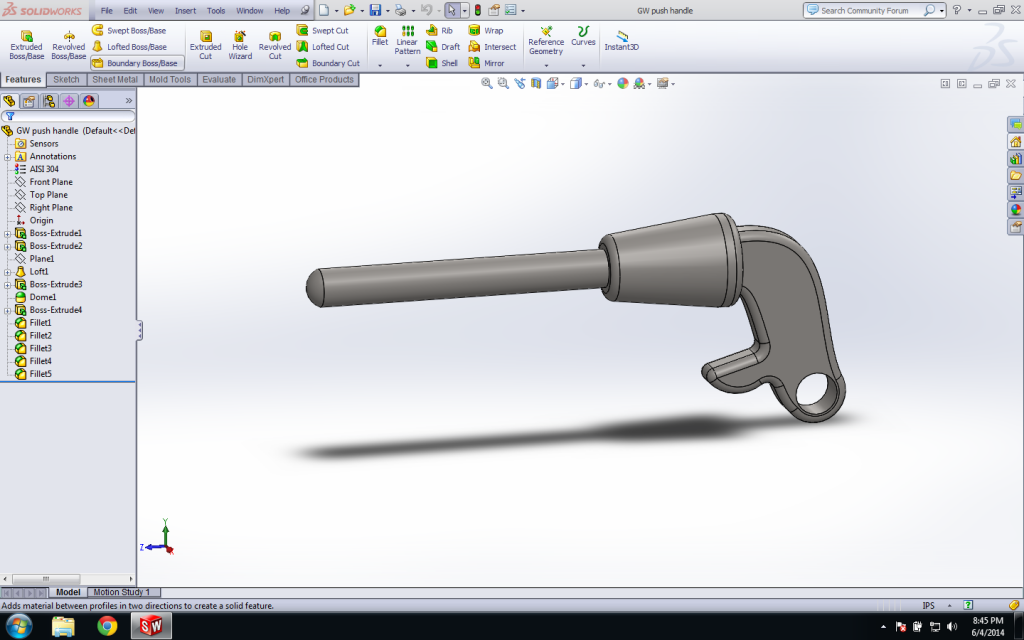The width and height of the screenshot is (1024, 640).
Task: Open the Edit Appearance color wheel
Action: click(x=623, y=84)
